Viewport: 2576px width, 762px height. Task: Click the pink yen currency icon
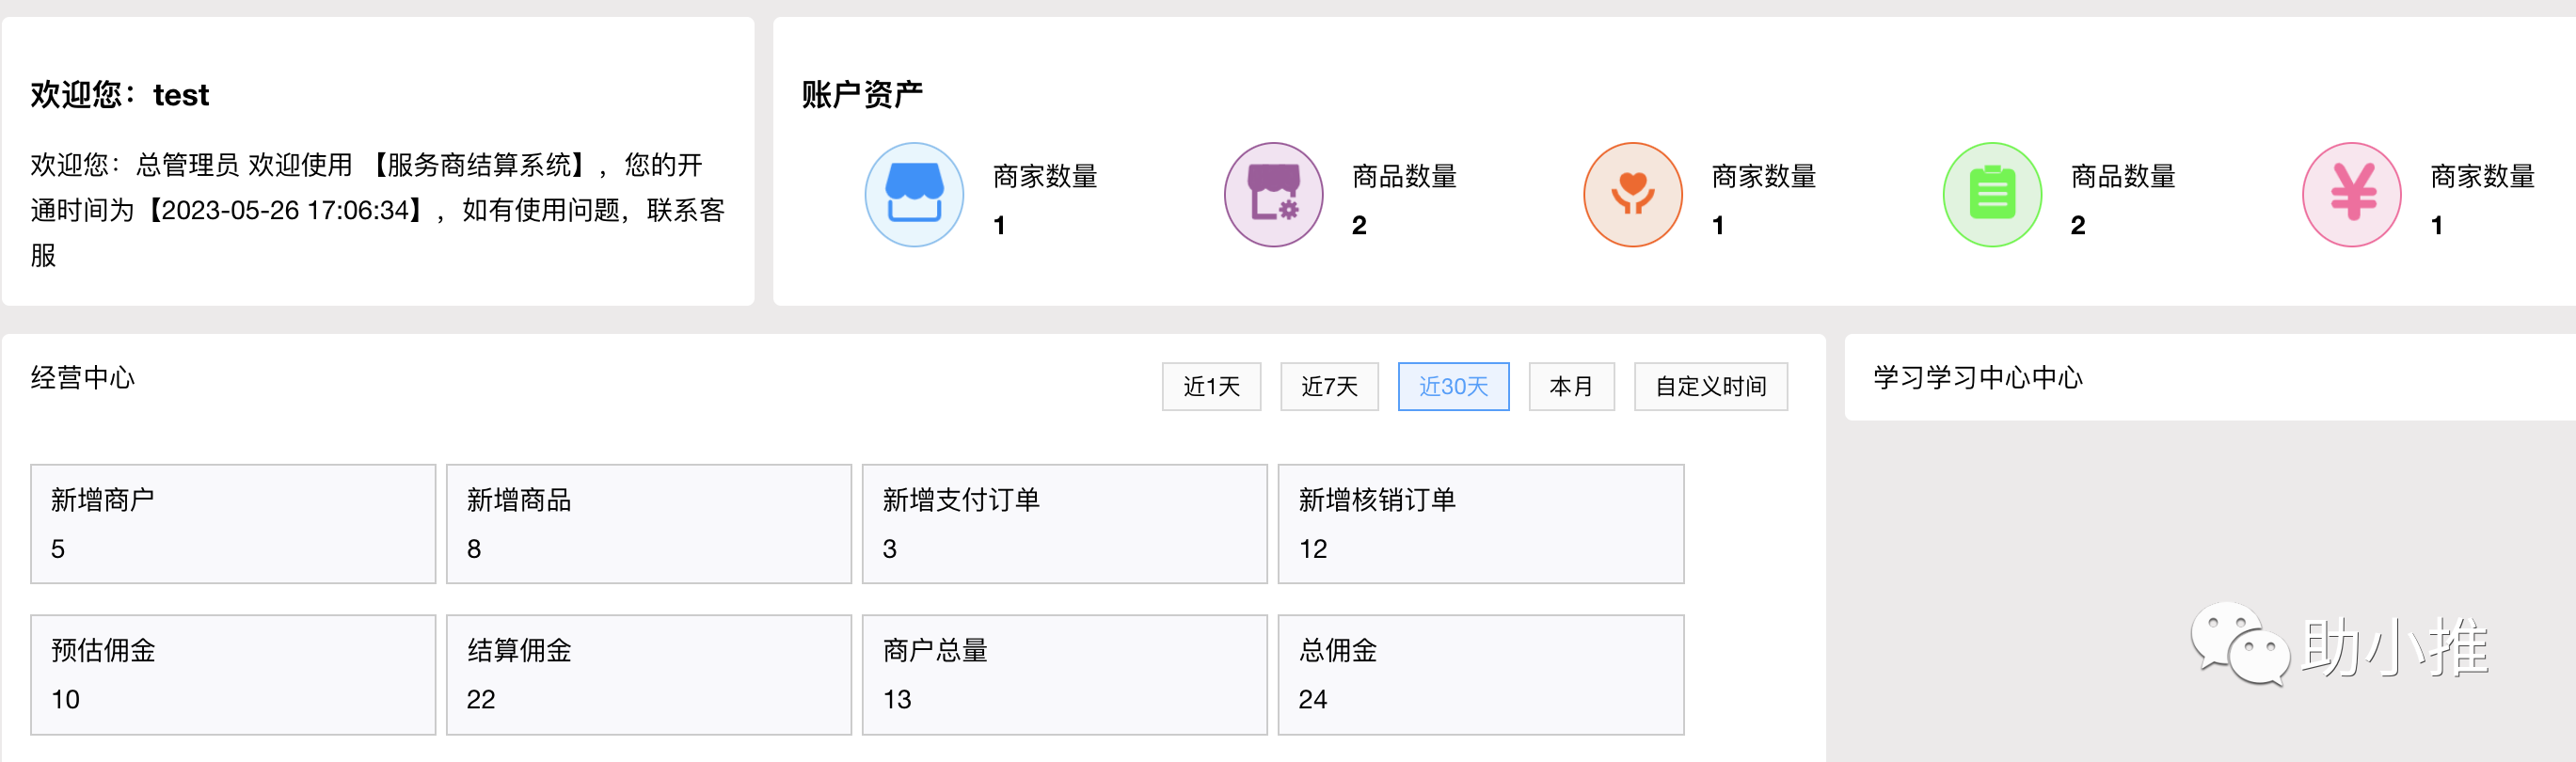pos(2351,194)
